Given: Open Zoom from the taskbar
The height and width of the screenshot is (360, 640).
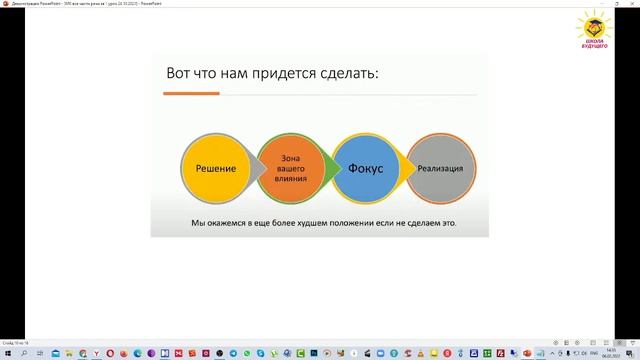Looking at the screenshot, I should pyautogui.click(x=380, y=353).
